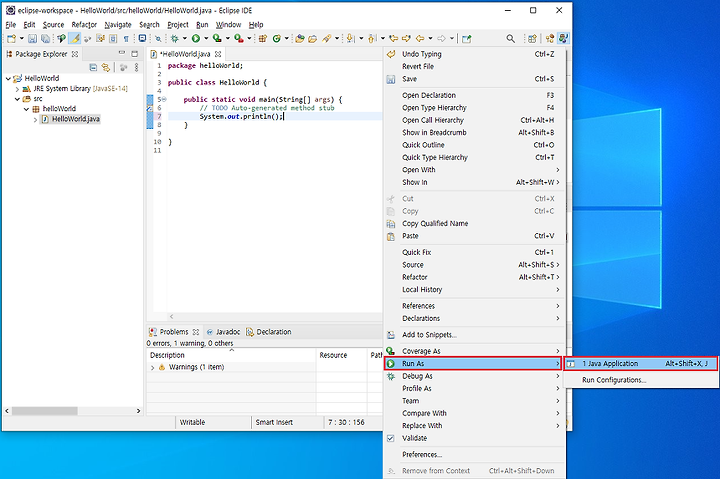720x479 pixels.
Task: Click Undo Typing in context menu
Action: coord(474,54)
